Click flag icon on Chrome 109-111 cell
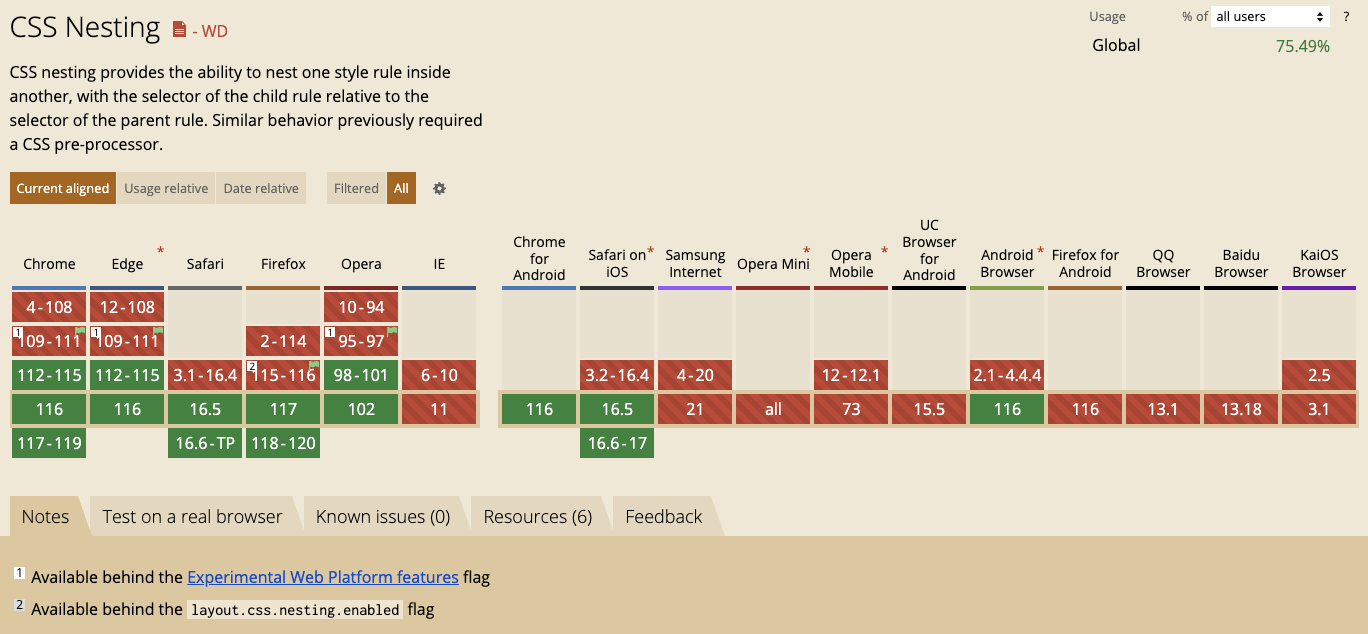 tap(80, 330)
